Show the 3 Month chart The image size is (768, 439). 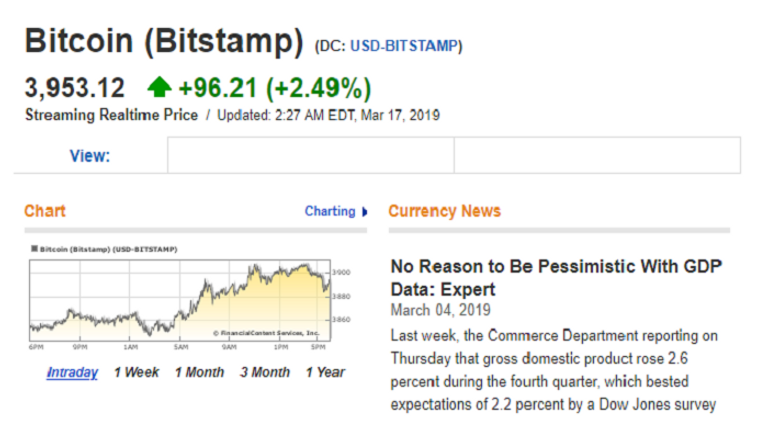pos(265,372)
